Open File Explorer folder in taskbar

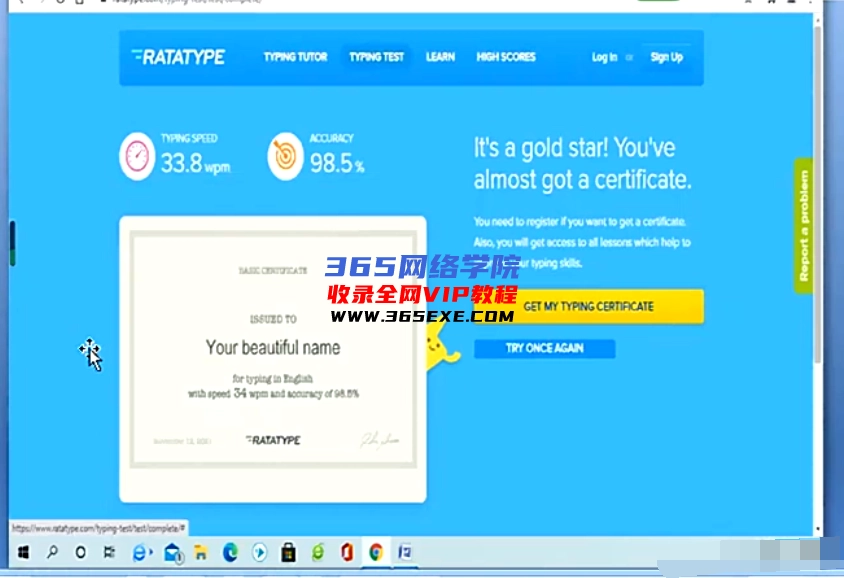[200, 552]
